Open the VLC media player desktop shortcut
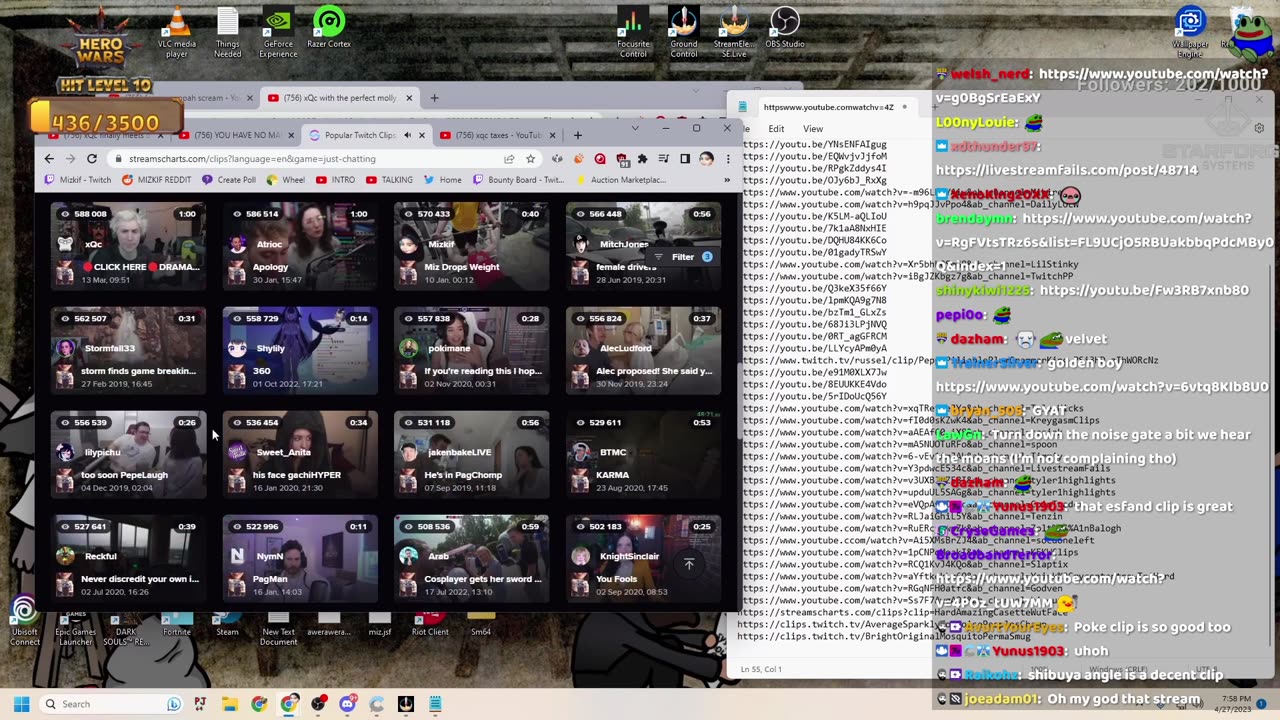This screenshot has height=720, width=1280. [177, 33]
